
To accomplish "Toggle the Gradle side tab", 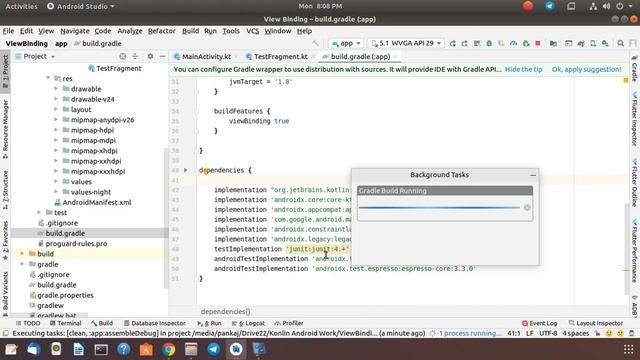I will 635,69.
